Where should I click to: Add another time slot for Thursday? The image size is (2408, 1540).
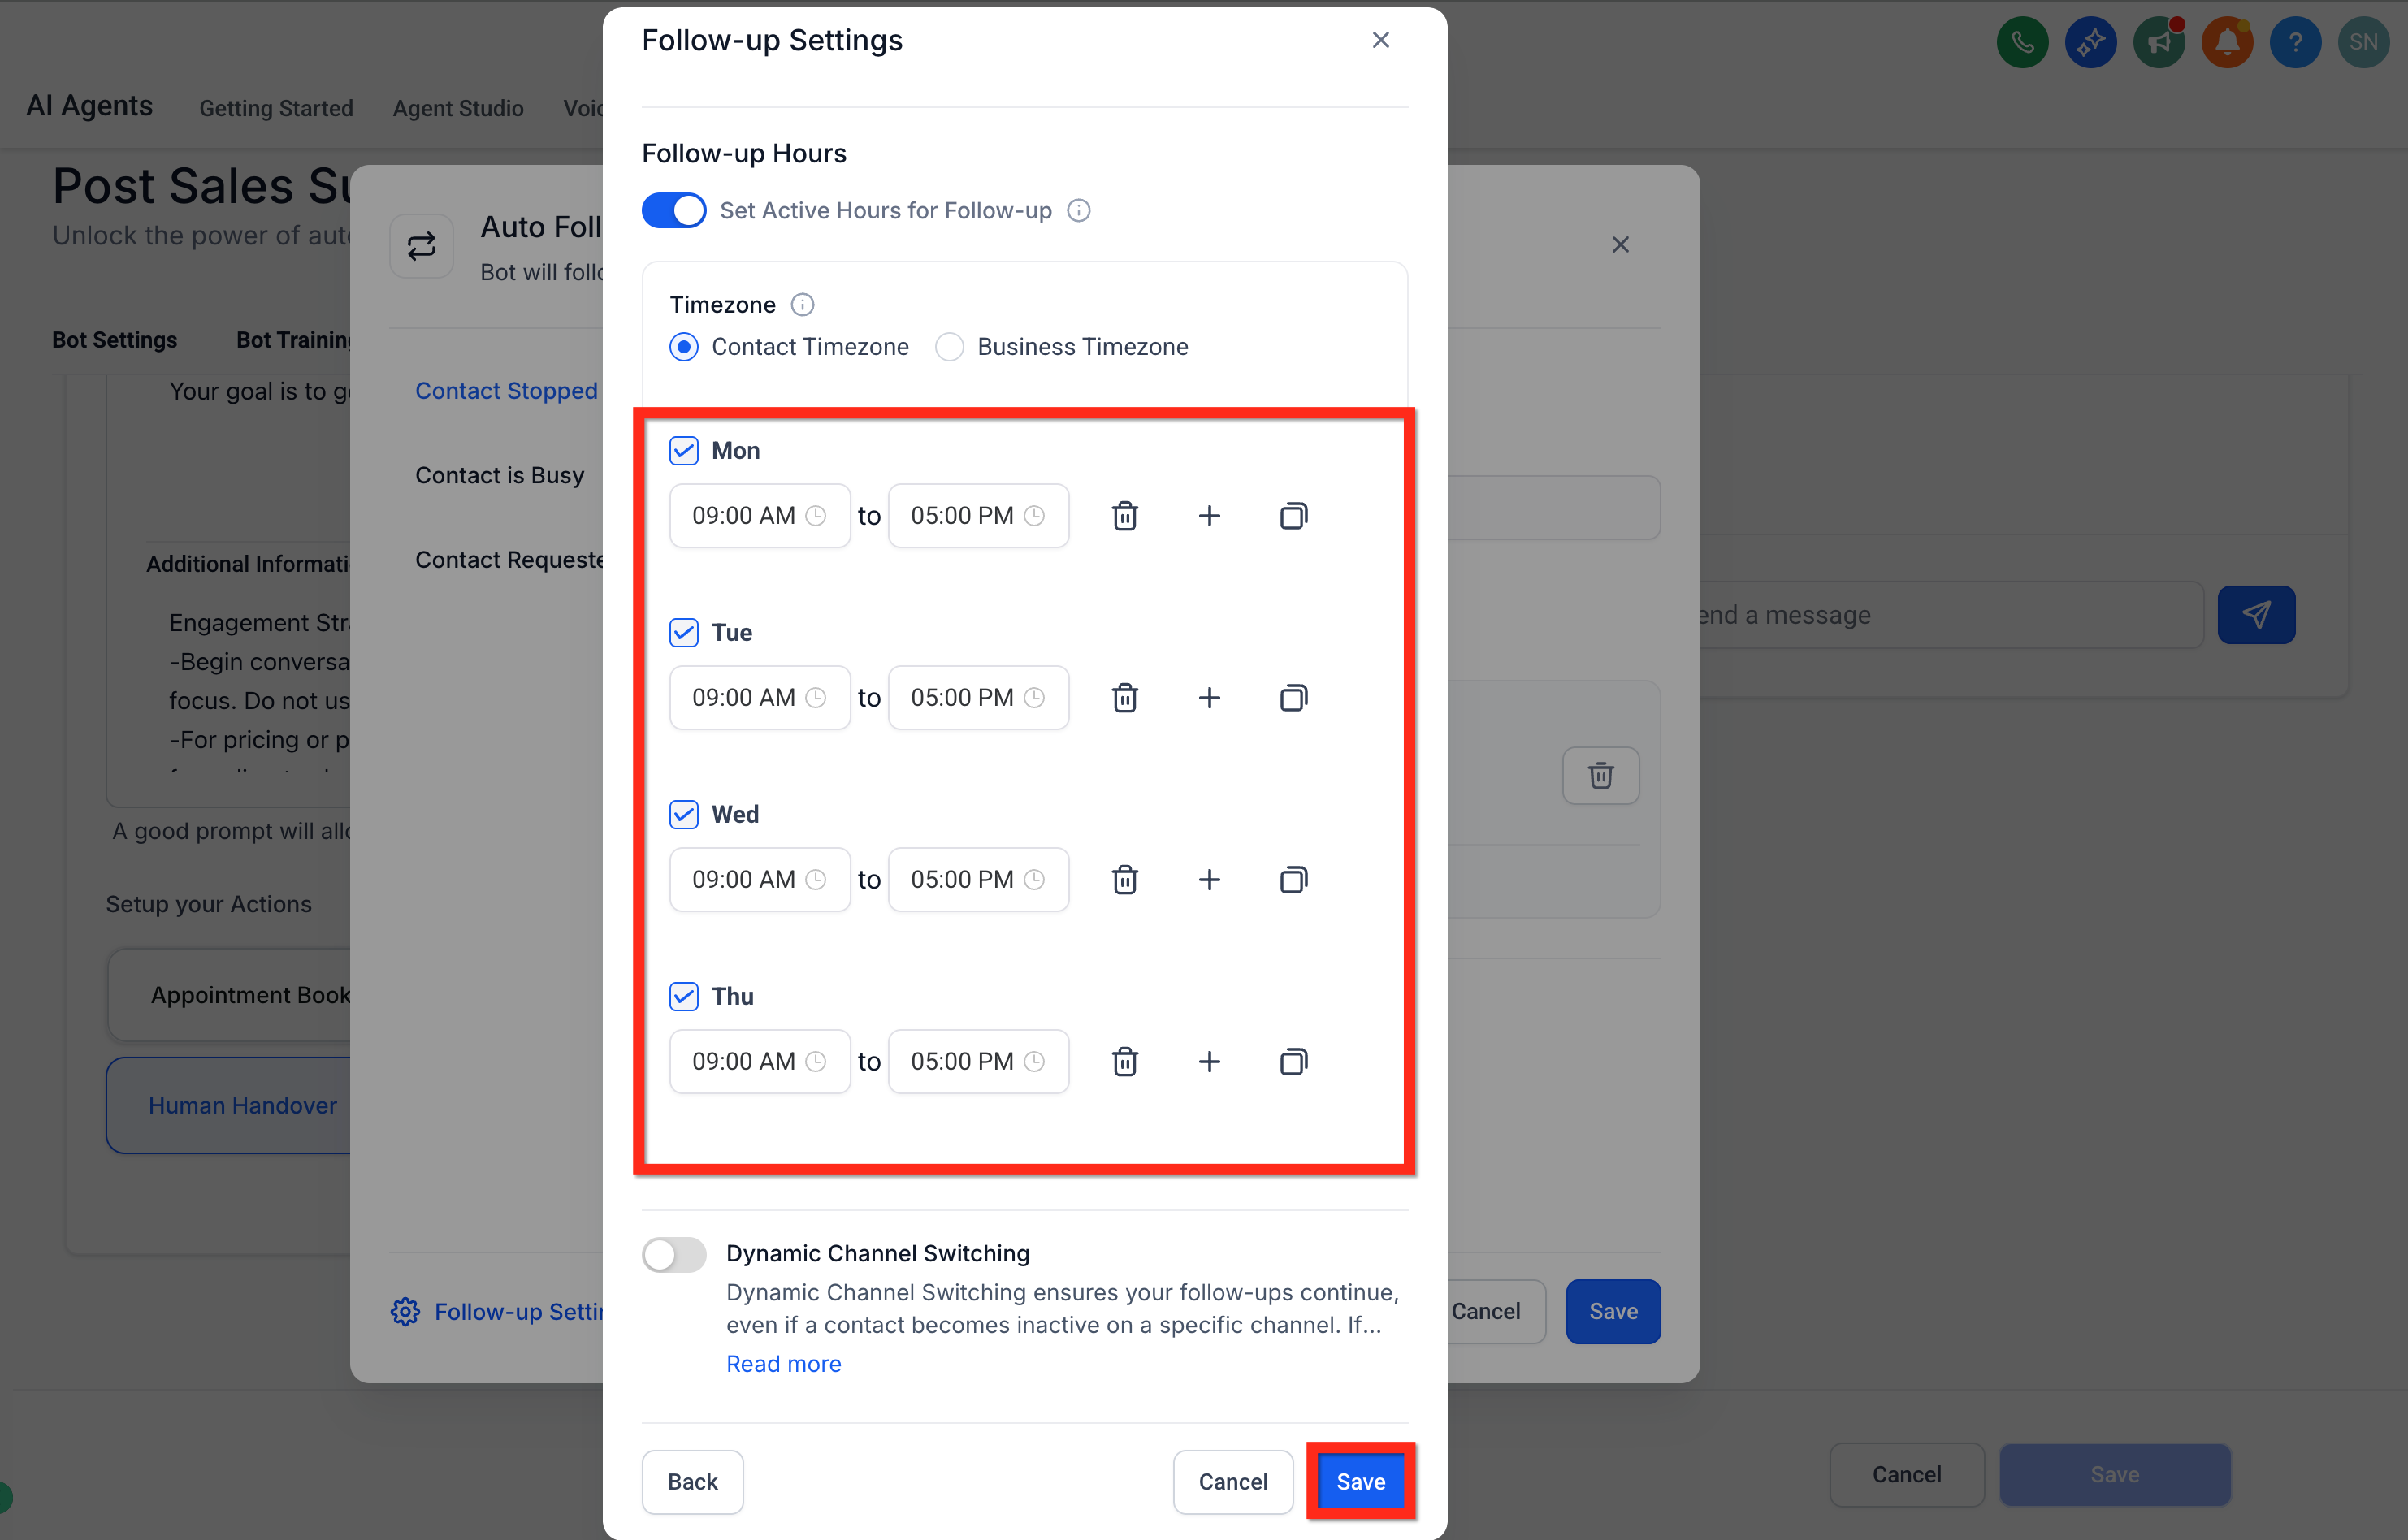click(x=1209, y=1062)
